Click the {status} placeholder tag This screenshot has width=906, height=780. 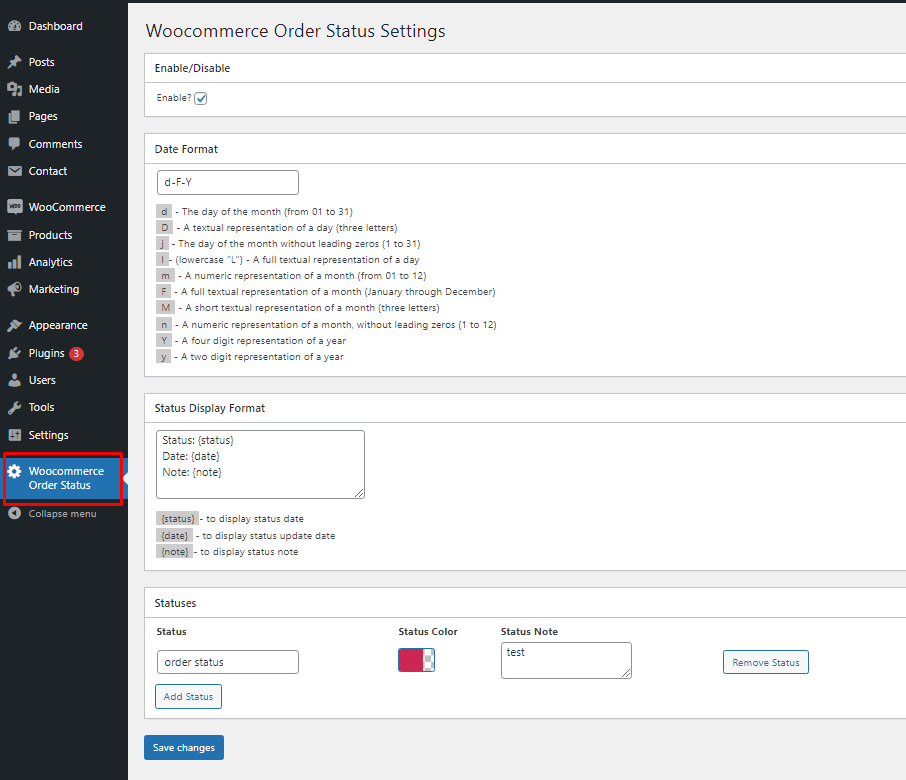click(177, 519)
